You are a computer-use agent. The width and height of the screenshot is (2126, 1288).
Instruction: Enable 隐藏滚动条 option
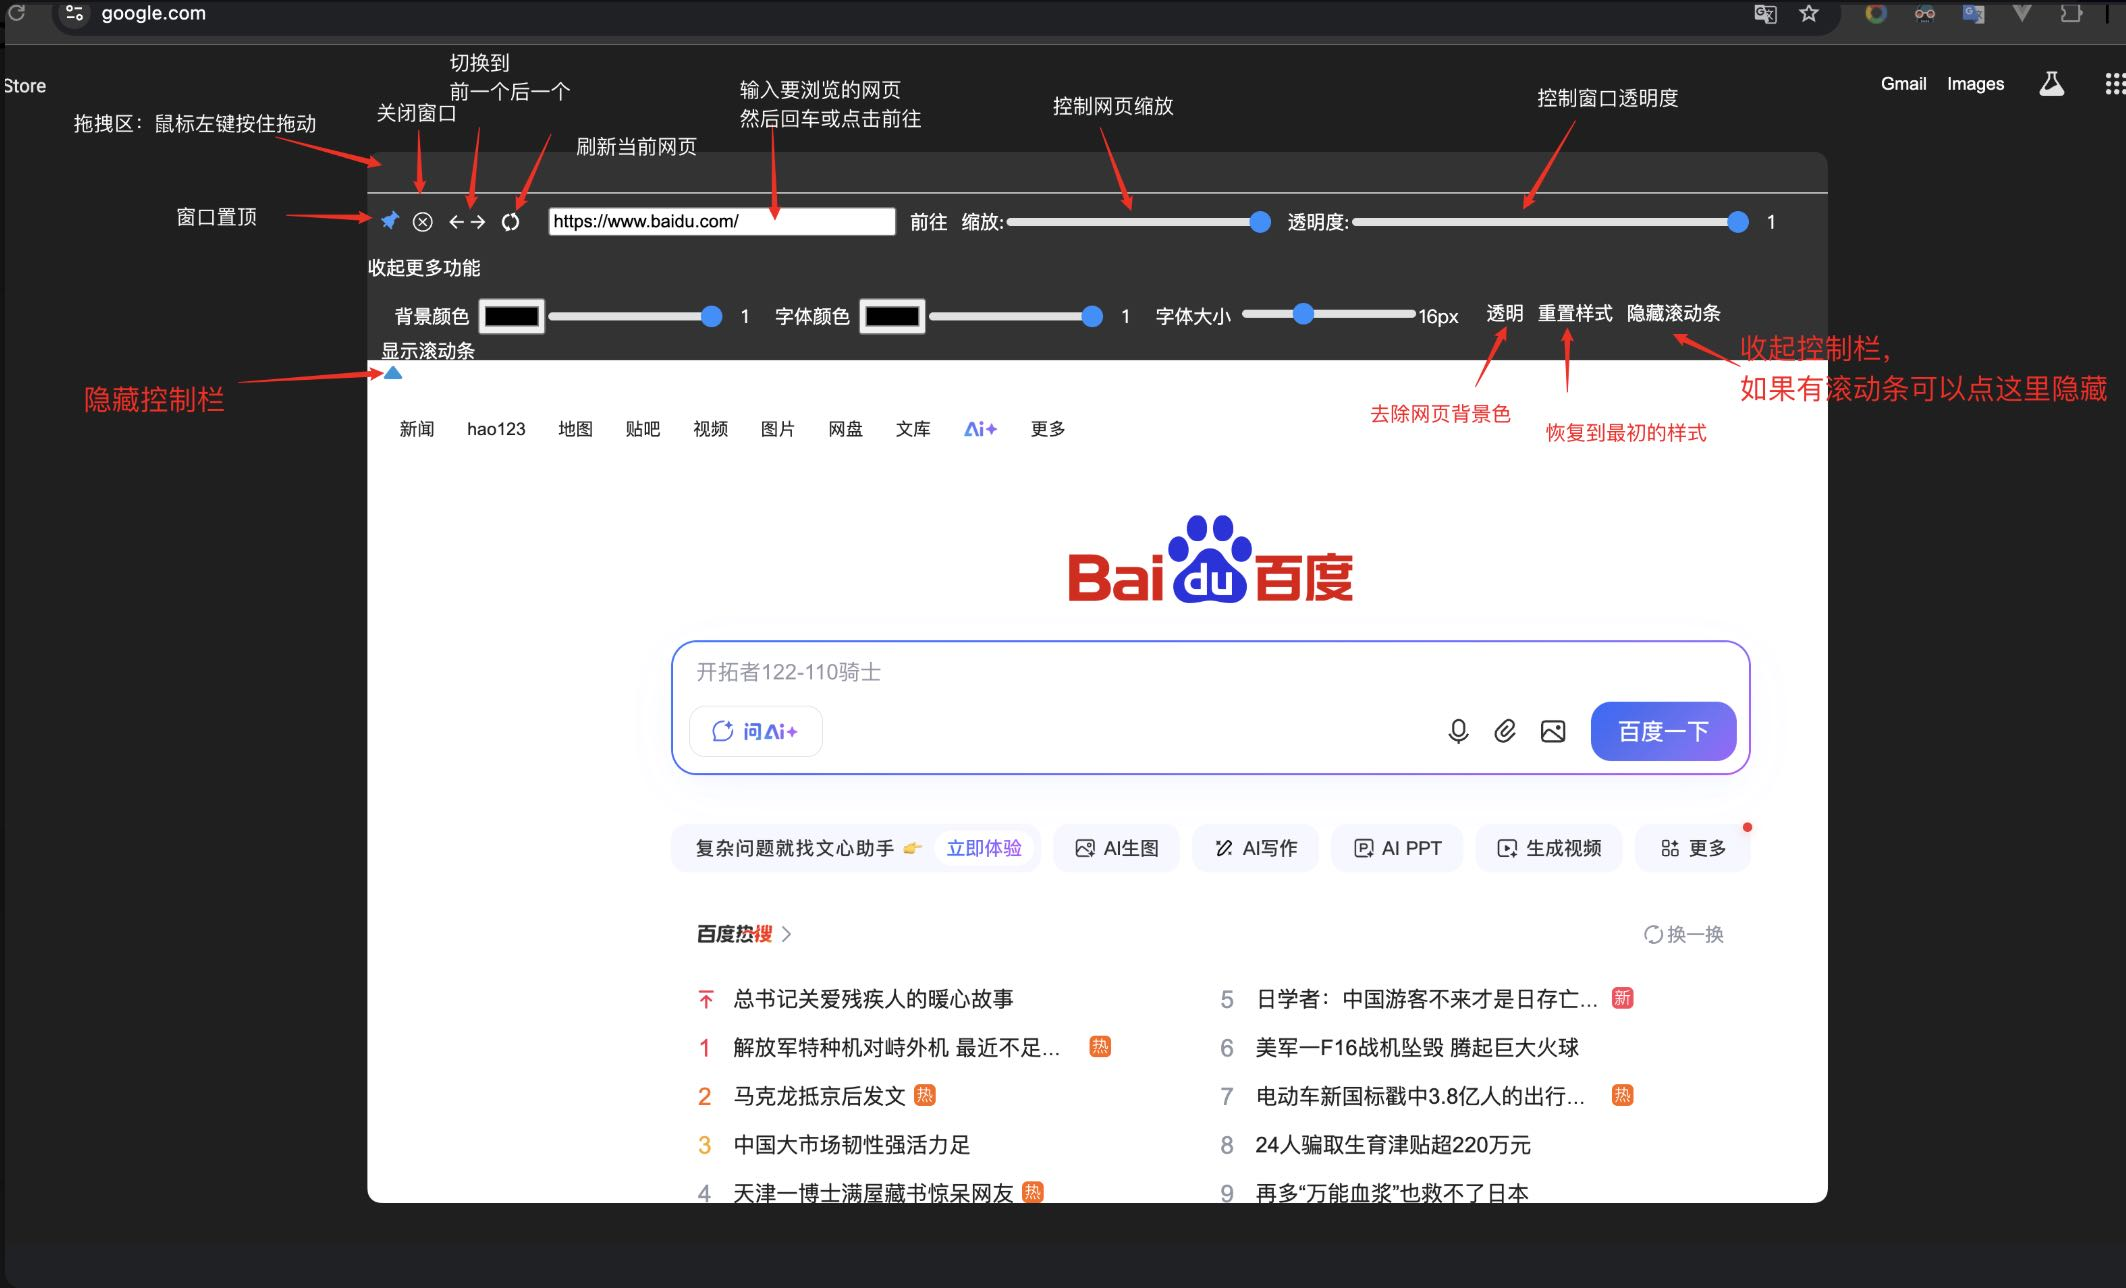(x=1674, y=313)
